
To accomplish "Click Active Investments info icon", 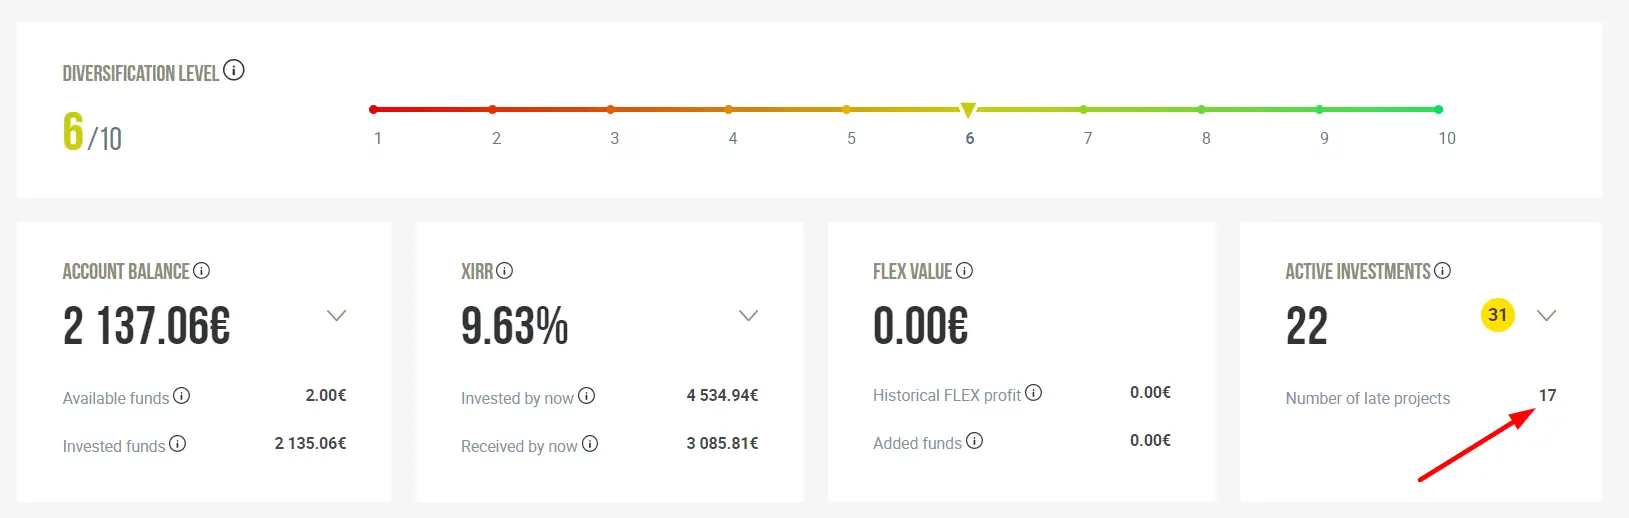I will 1443,270.
